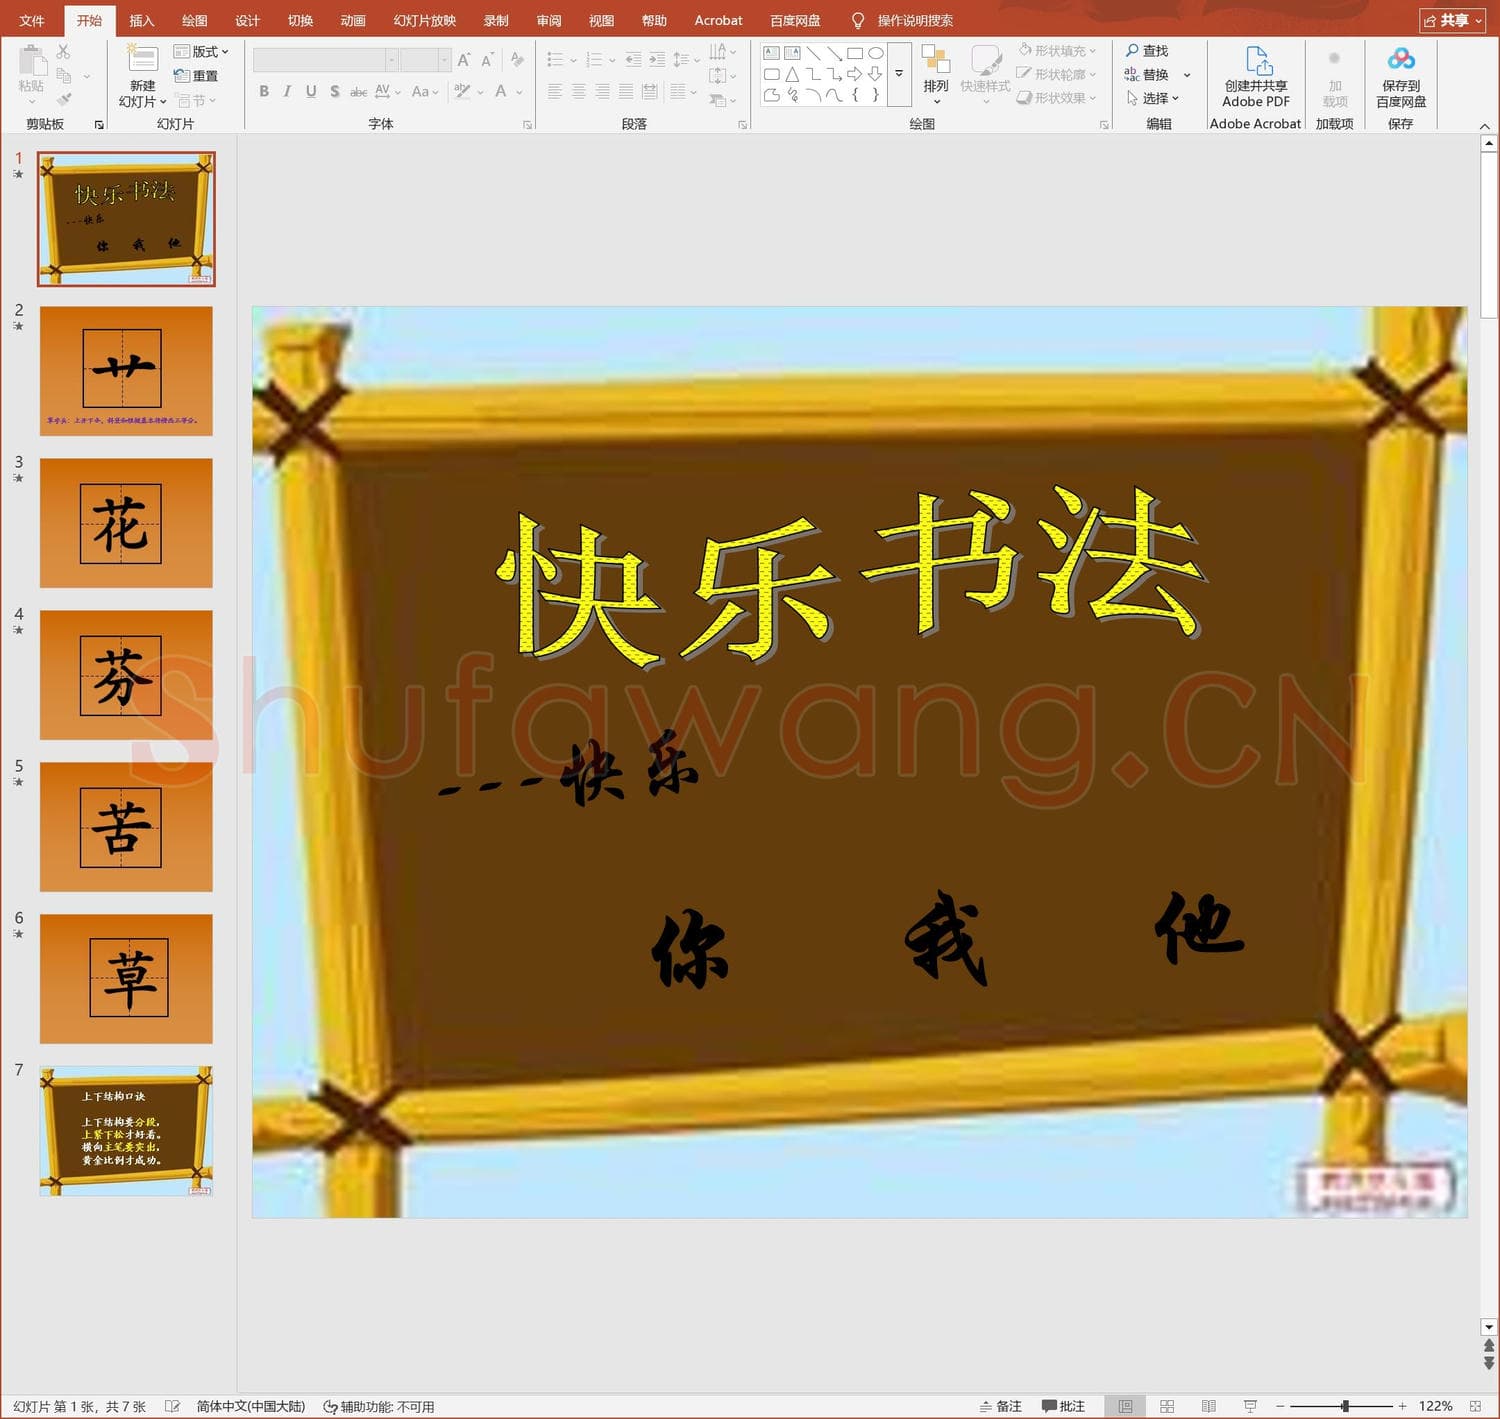Select the triangle shape in the shapes gallery
This screenshot has width=1500, height=1419.
click(792, 74)
